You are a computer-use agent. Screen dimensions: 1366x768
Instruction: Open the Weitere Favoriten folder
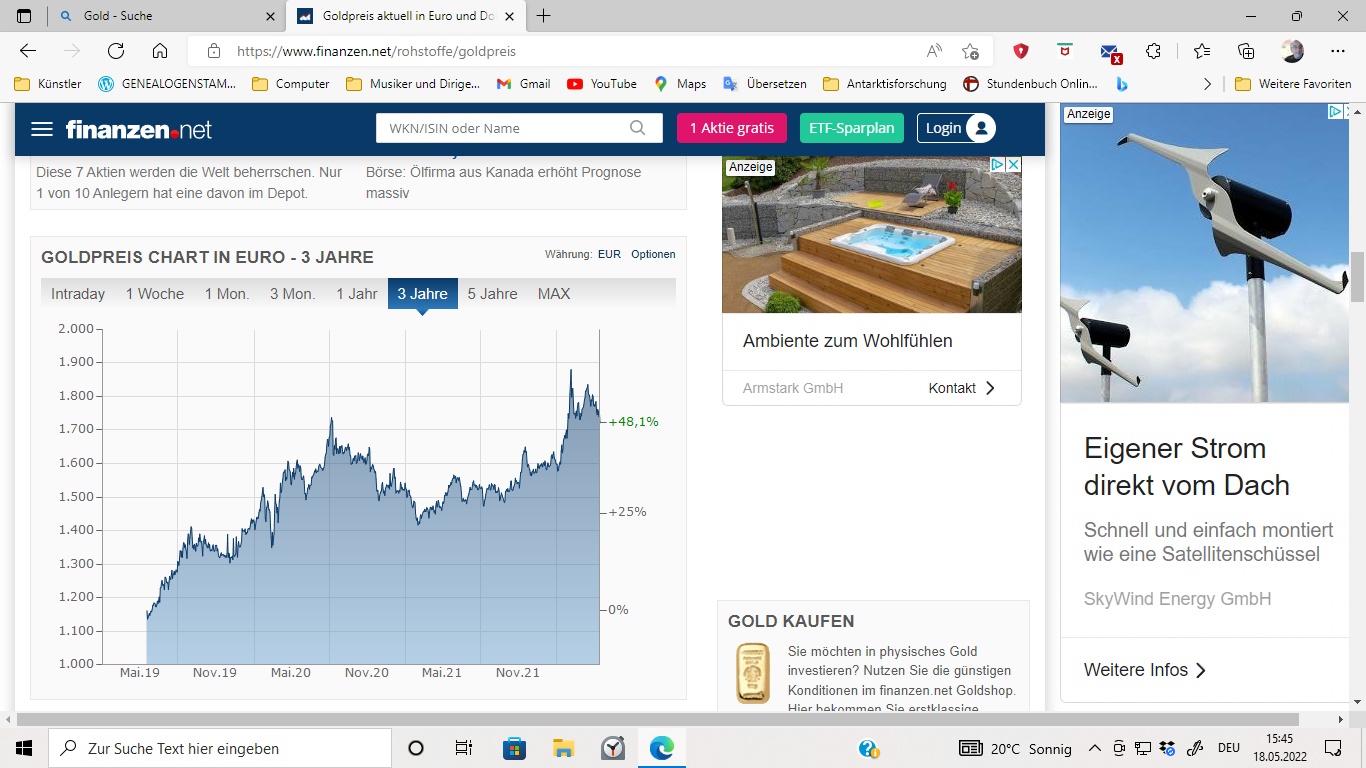tap(1293, 84)
